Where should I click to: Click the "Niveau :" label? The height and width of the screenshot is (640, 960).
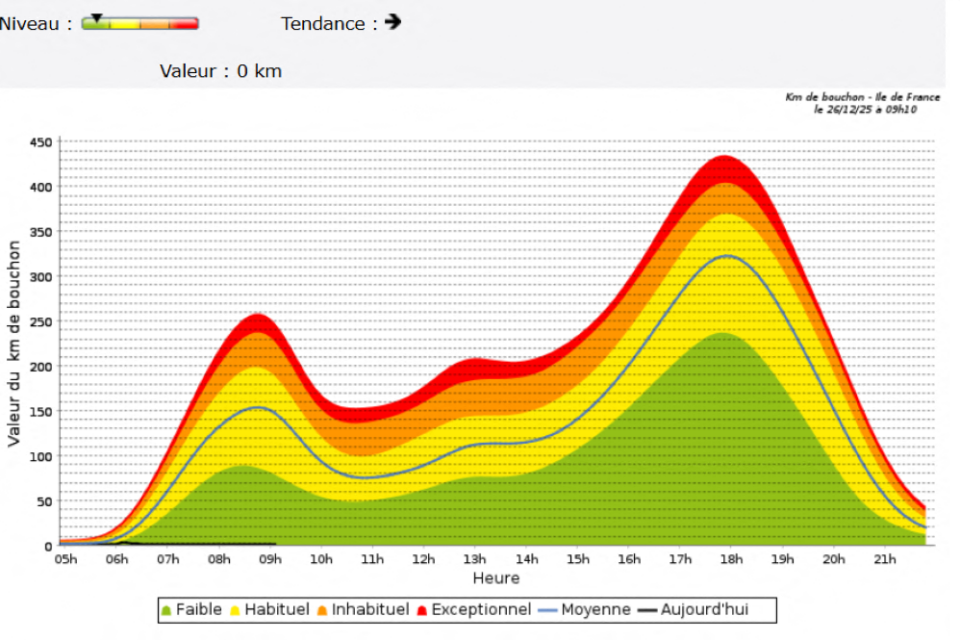pyautogui.click(x=36, y=24)
